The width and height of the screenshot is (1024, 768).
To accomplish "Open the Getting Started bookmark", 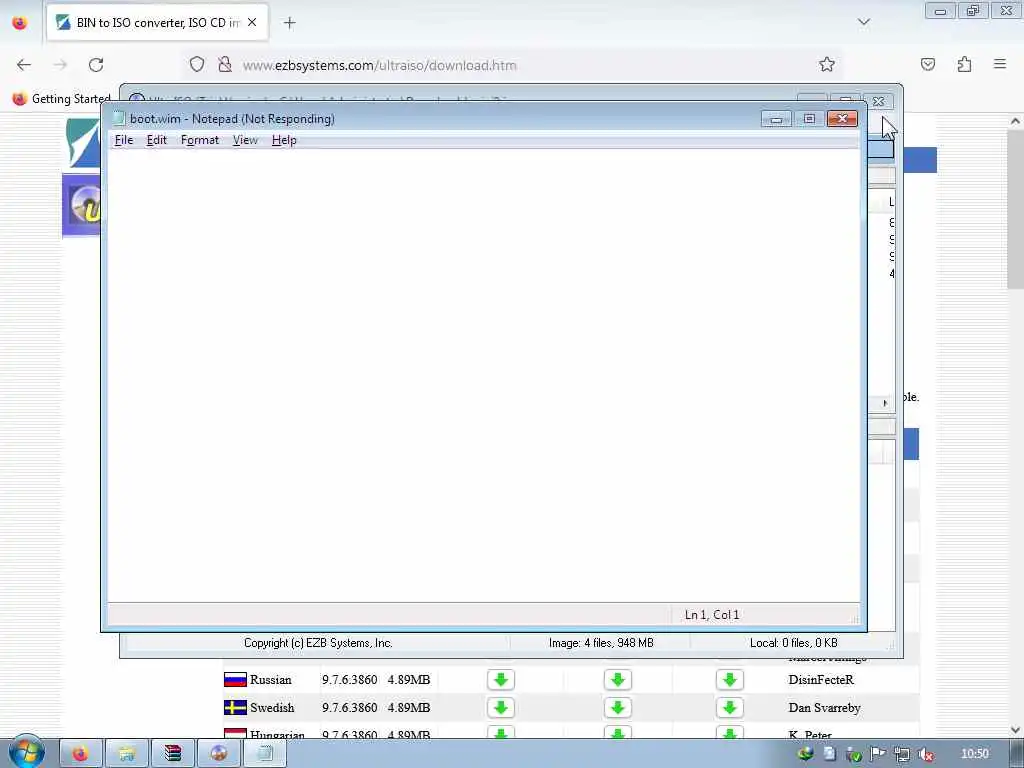I will 62,99.
